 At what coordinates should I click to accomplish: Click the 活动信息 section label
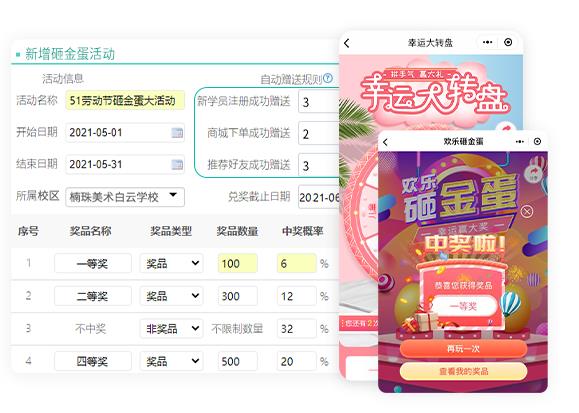coord(63,78)
